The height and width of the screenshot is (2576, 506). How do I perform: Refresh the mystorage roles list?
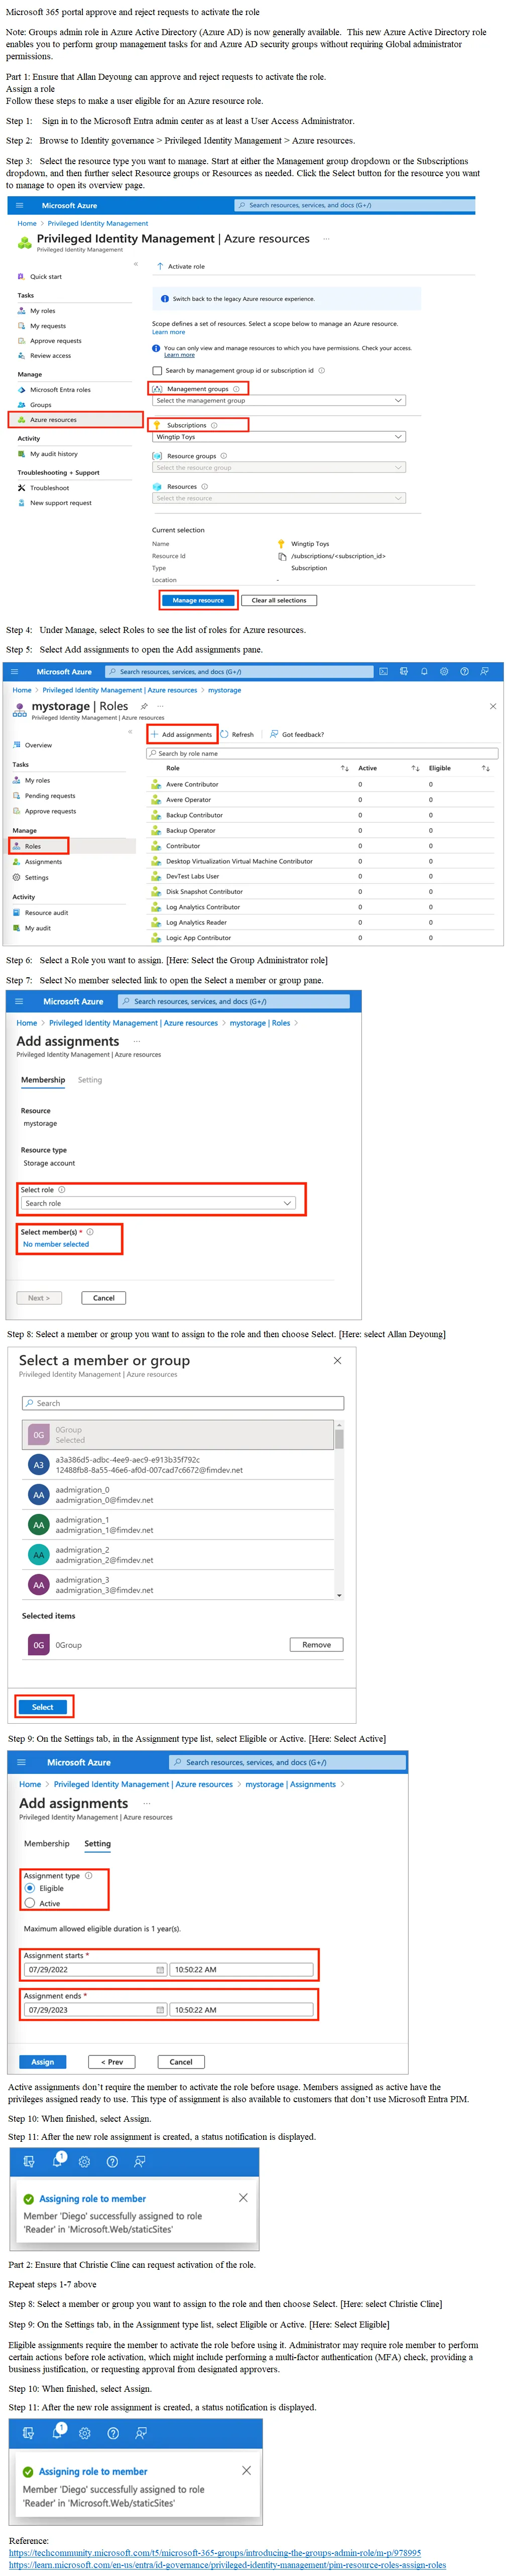click(237, 735)
